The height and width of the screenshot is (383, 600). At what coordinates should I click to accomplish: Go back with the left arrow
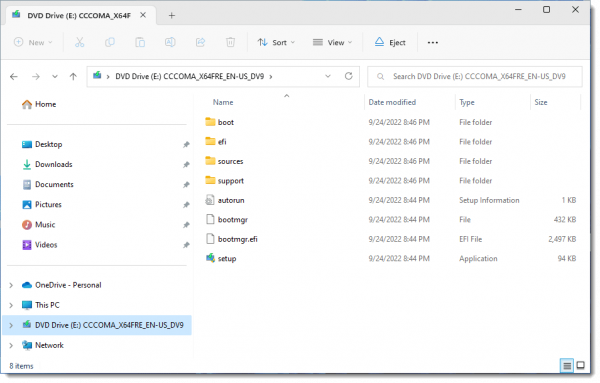[14, 77]
